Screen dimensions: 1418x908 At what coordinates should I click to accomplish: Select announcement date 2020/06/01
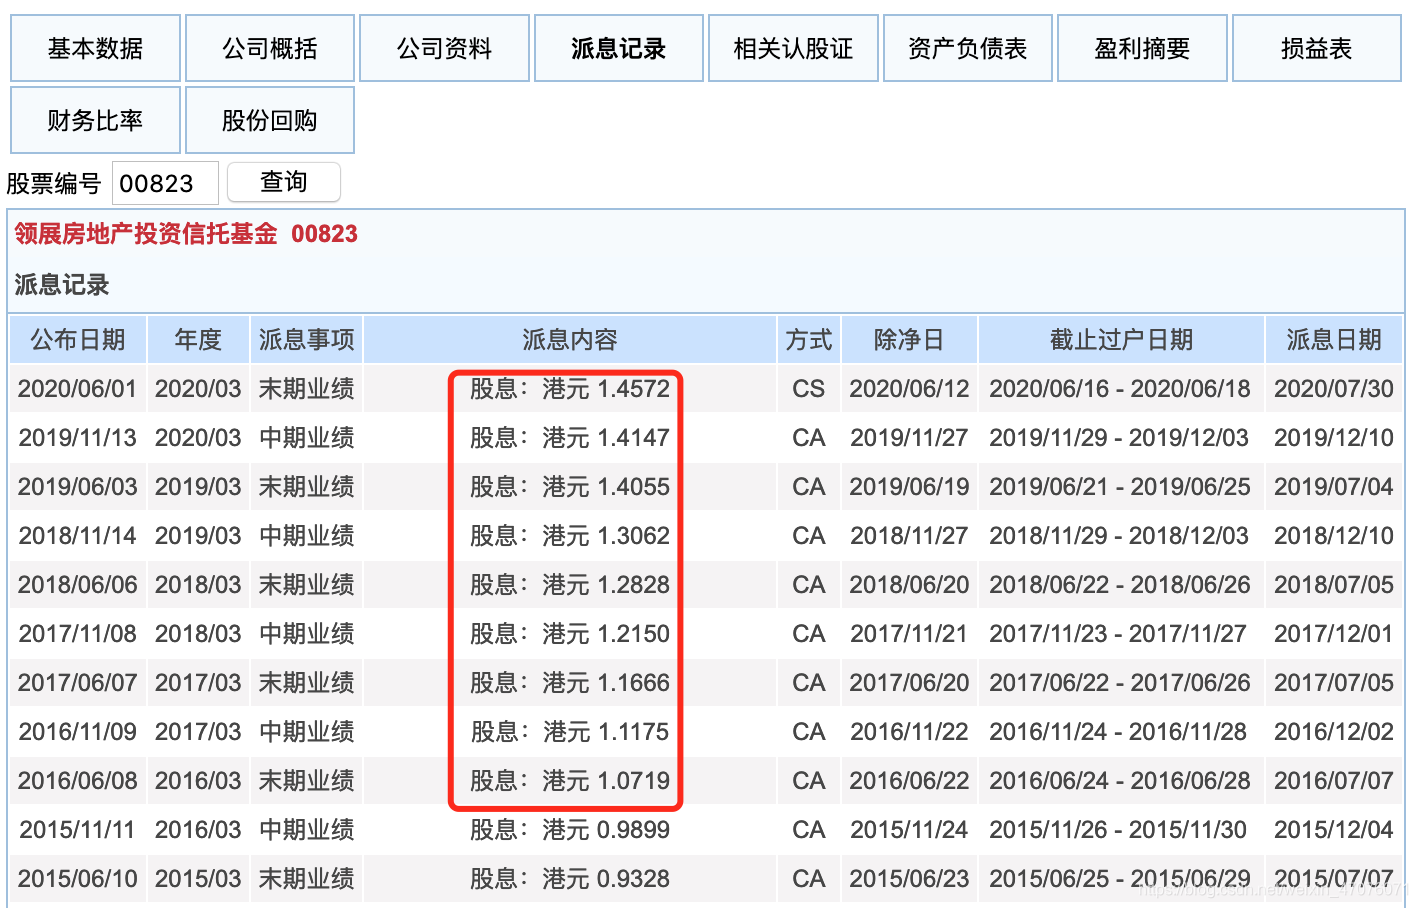[x=77, y=389]
